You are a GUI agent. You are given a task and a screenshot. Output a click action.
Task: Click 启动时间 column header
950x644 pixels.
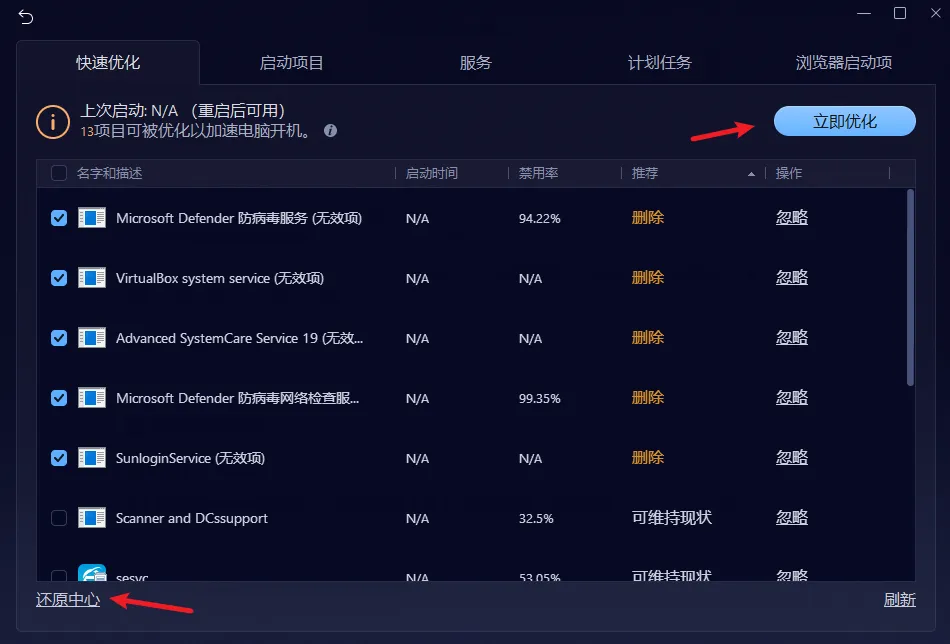click(431, 173)
